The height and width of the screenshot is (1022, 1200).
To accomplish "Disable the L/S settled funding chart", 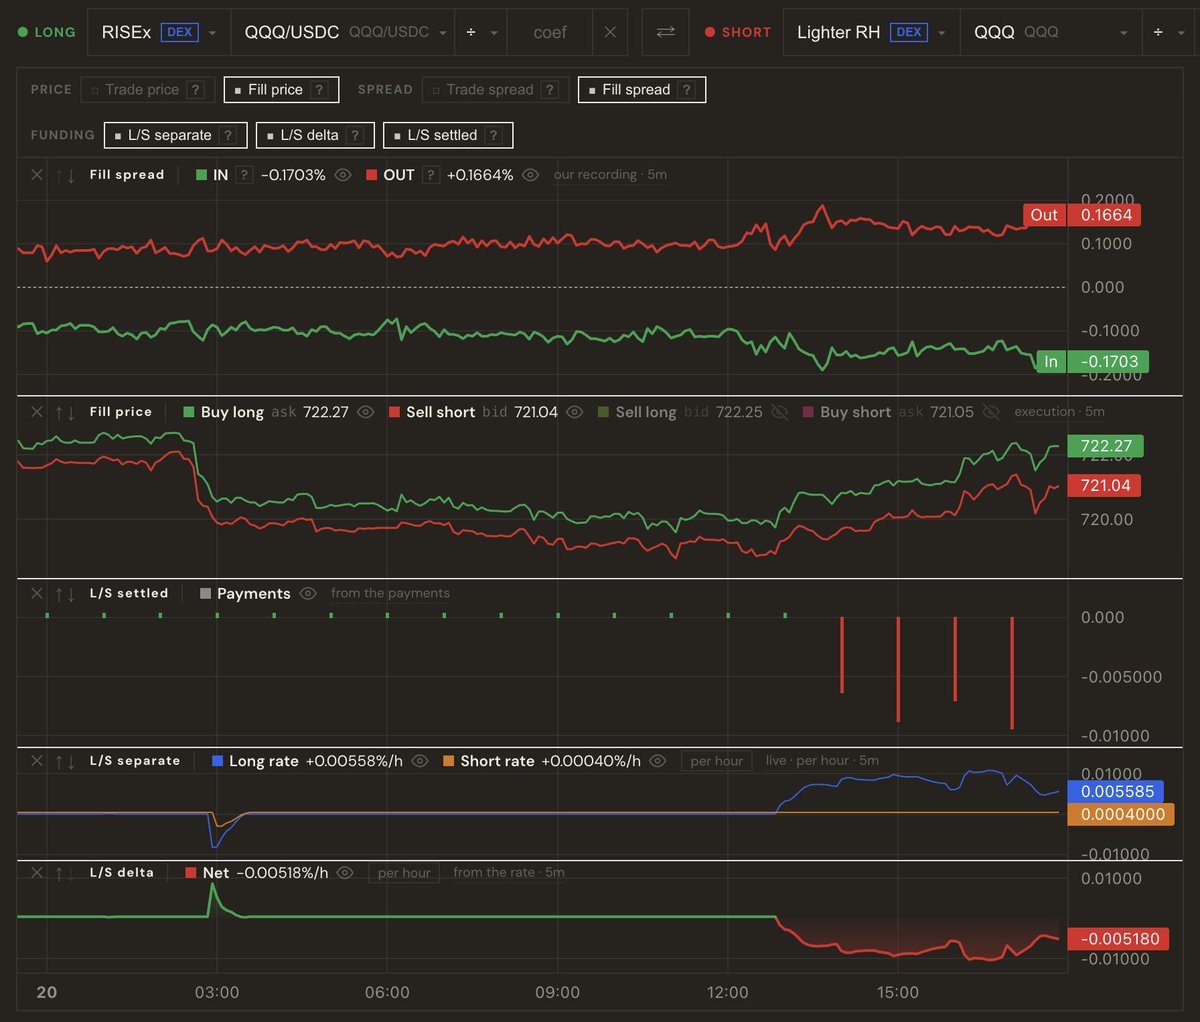I will [x=448, y=135].
